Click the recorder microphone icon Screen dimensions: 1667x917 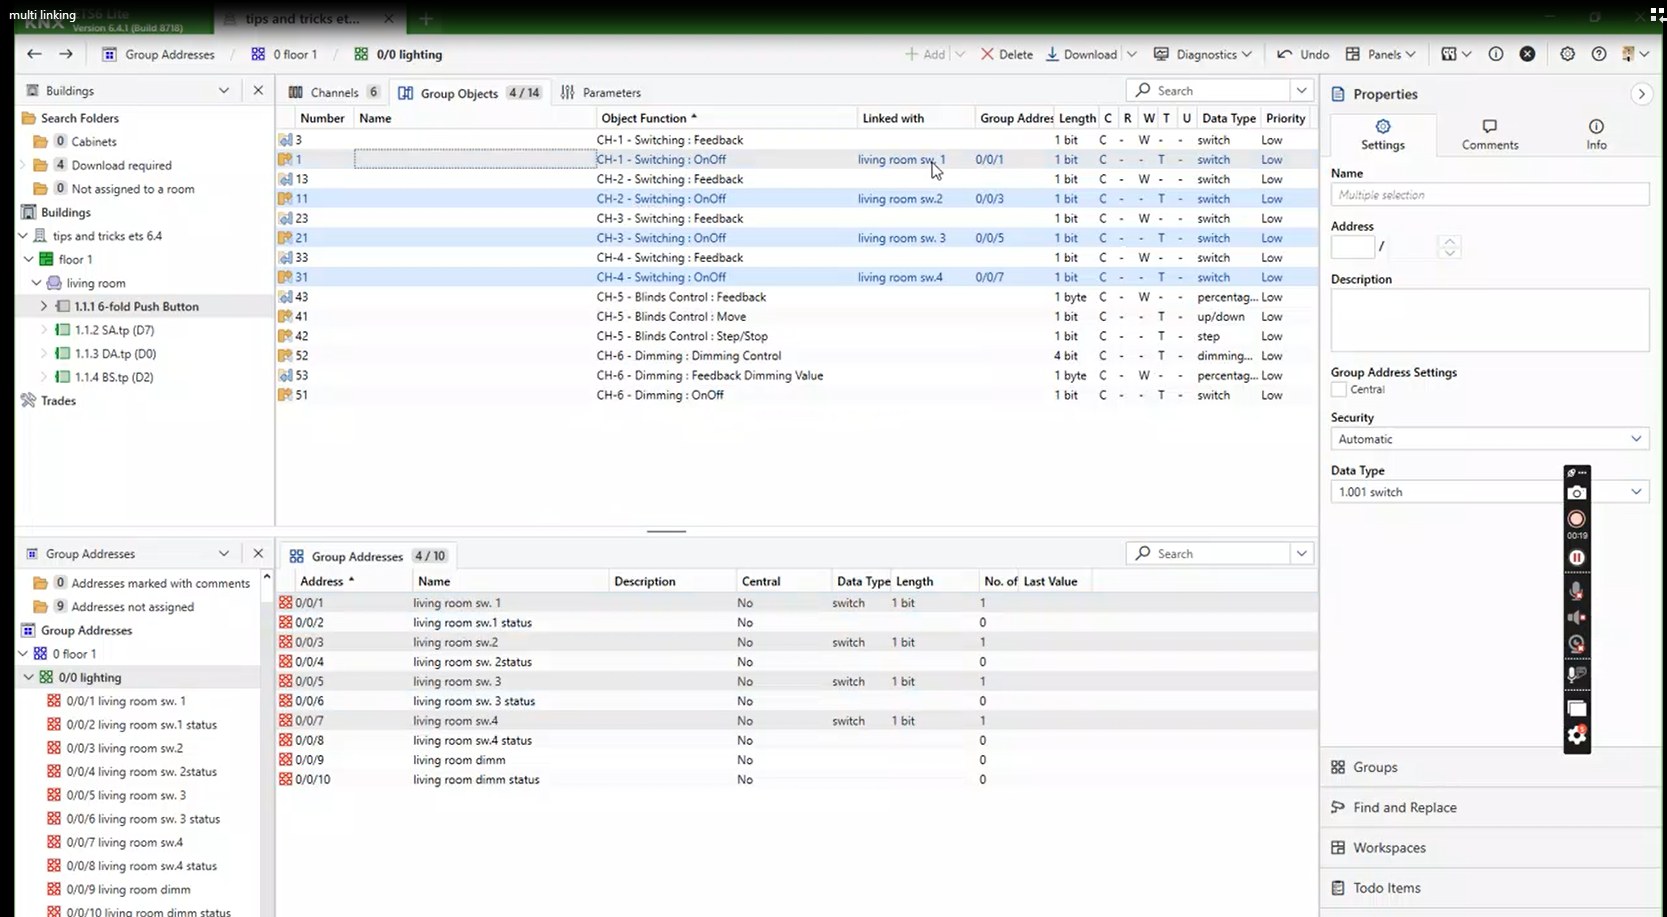[x=1577, y=591]
